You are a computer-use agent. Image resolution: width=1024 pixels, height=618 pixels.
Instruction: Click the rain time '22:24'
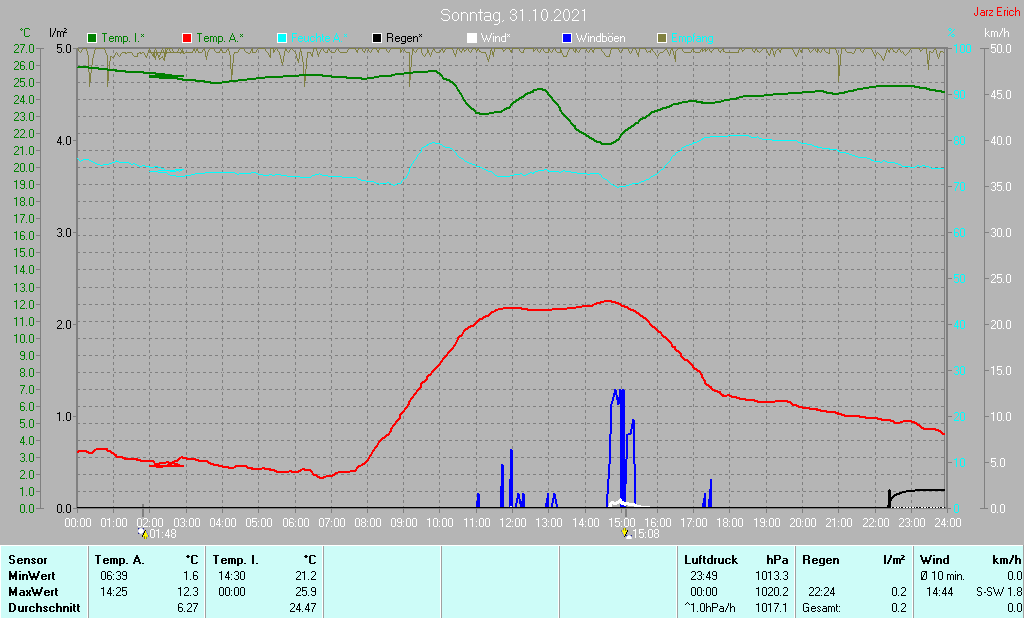[x=822, y=592]
